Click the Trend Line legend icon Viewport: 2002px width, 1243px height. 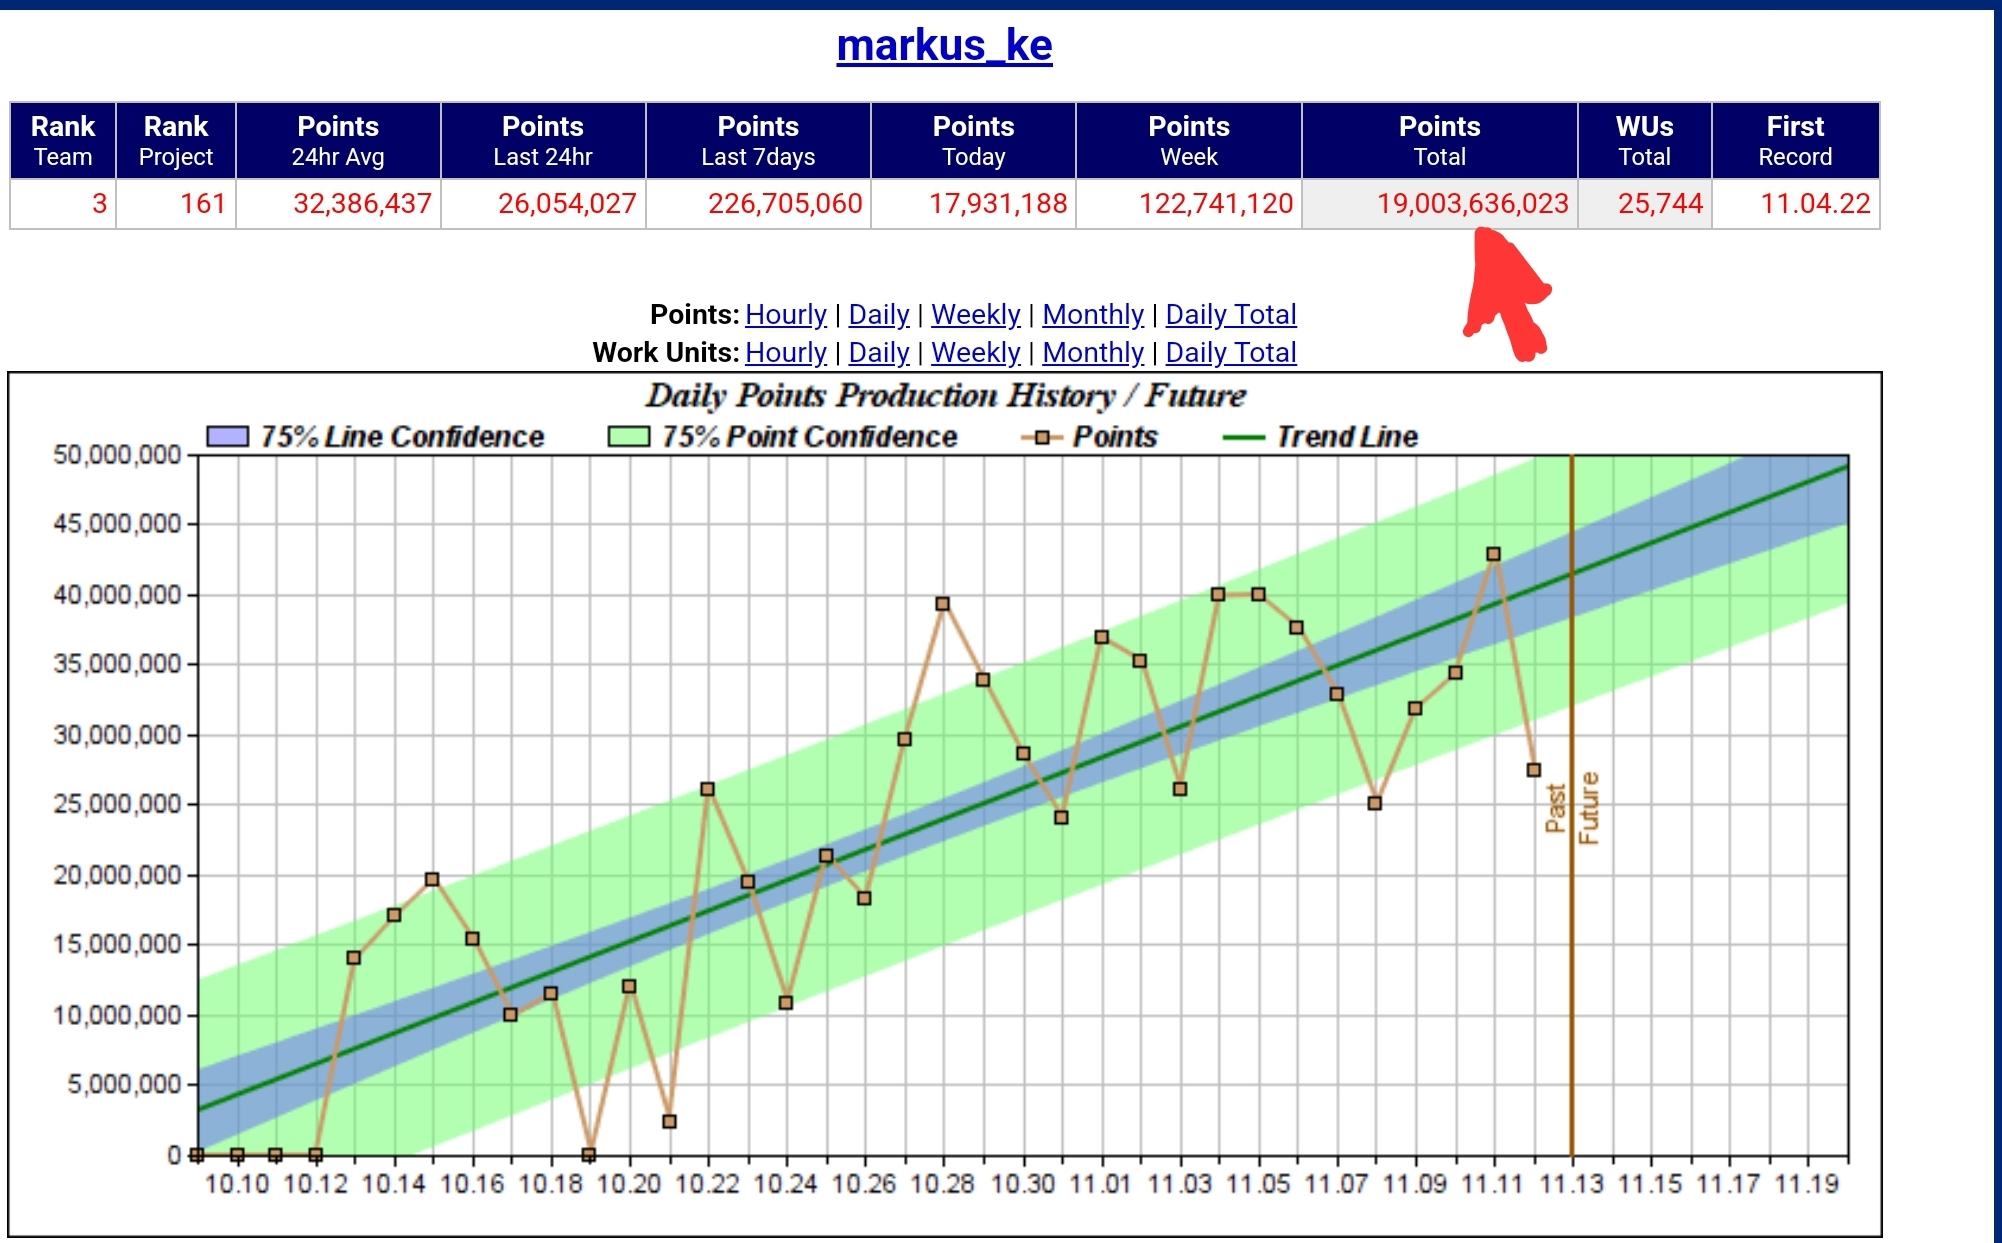pos(1244,437)
